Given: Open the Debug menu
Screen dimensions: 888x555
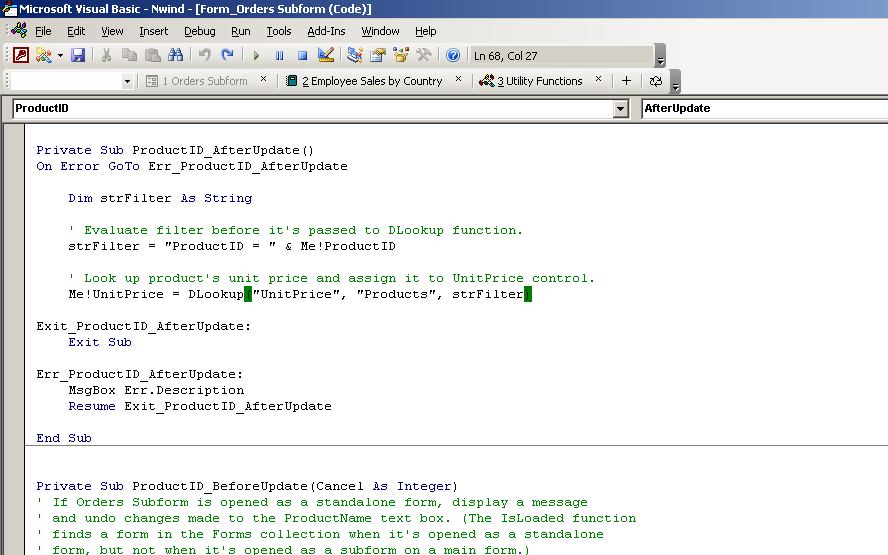Looking at the screenshot, I should [x=200, y=31].
